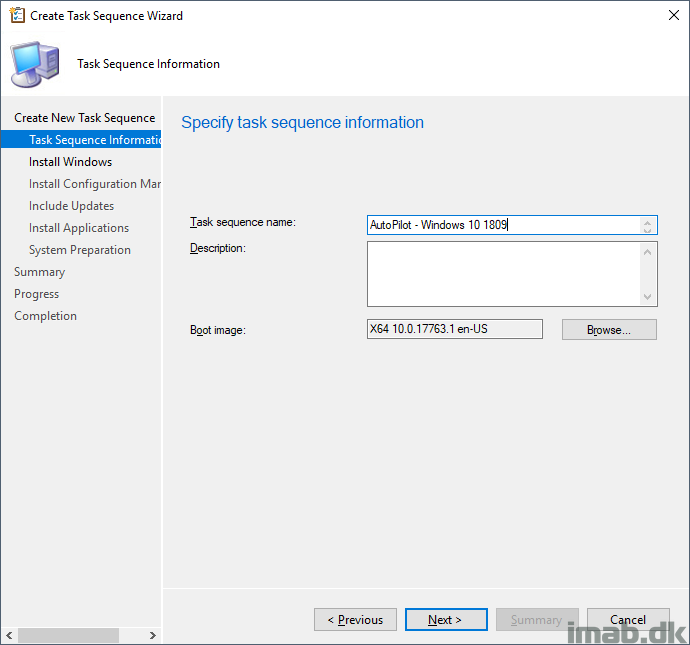Click the 'Boot image:' label
The width and height of the screenshot is (690, 645).
point(218,330)
